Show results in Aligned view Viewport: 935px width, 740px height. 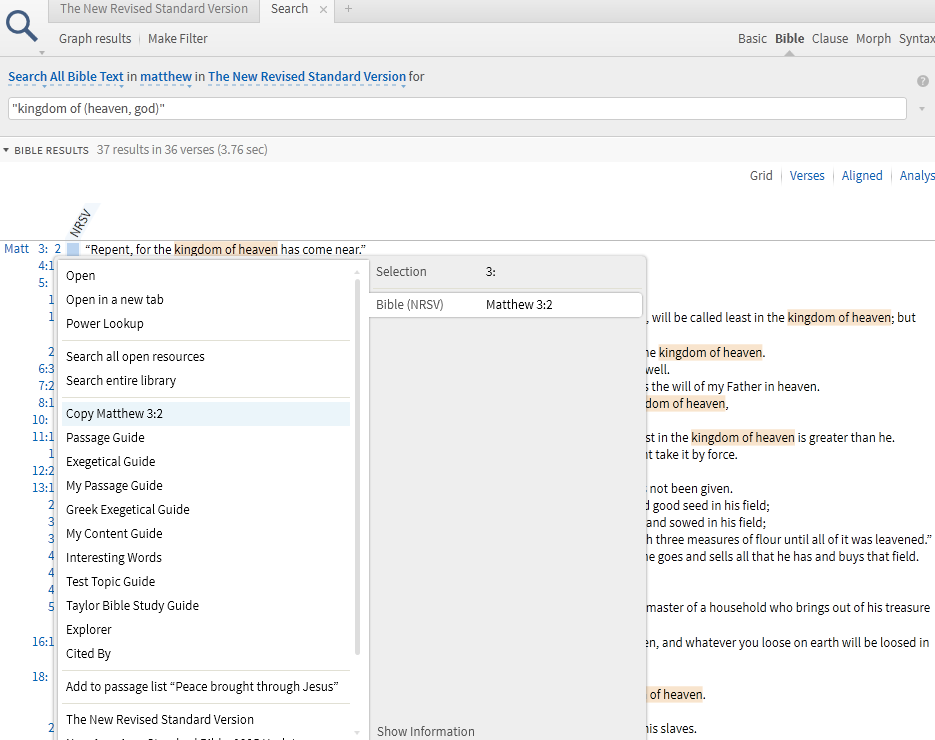click(x=862, y=176)
